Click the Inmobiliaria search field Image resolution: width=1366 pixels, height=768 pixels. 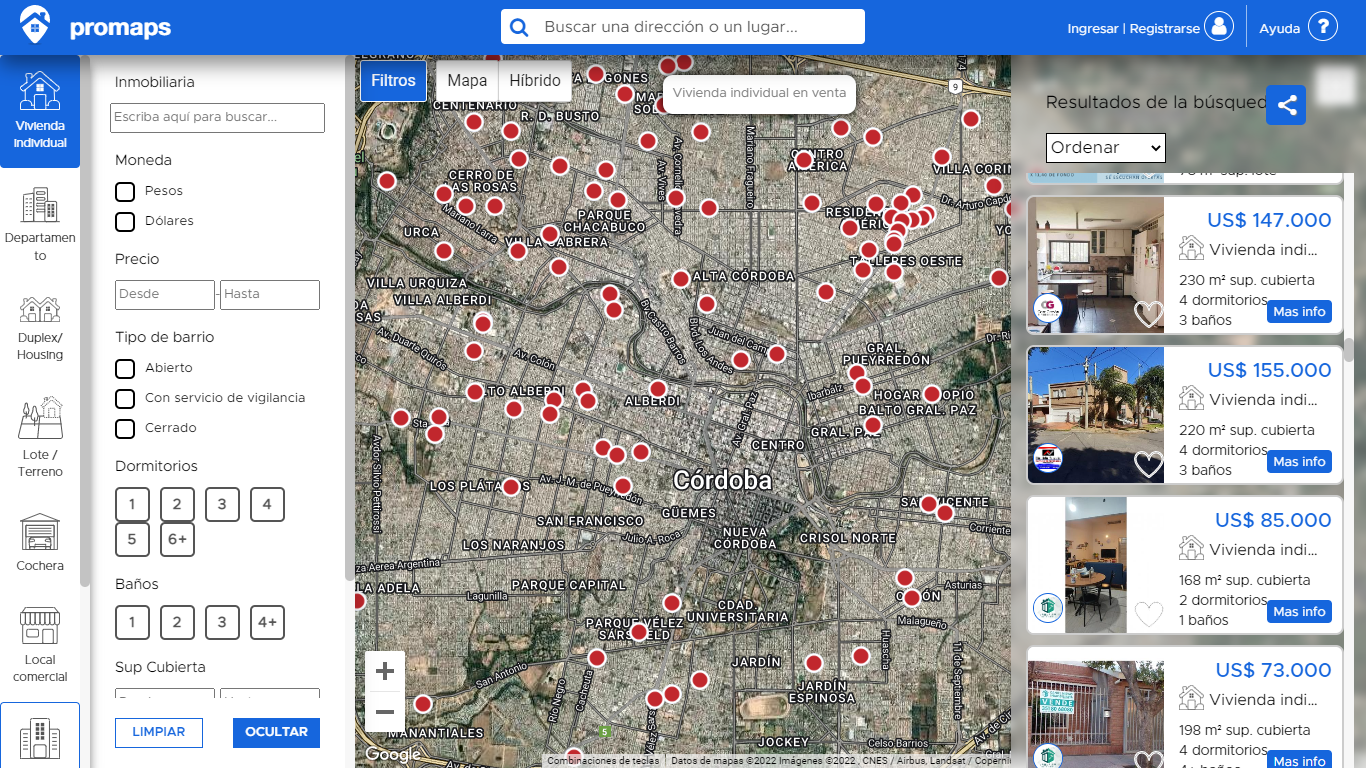click(217, 117)
